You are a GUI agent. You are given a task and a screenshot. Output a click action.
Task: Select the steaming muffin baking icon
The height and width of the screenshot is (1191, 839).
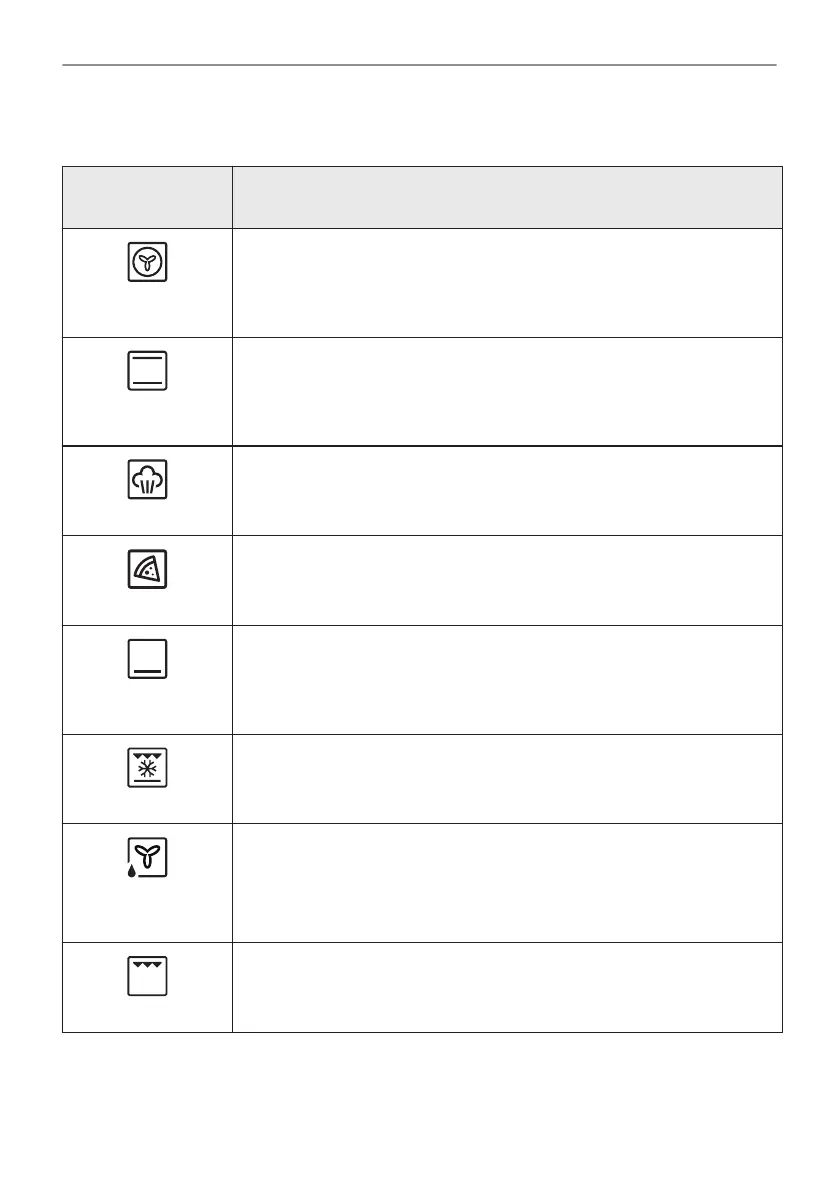point(147,478)
